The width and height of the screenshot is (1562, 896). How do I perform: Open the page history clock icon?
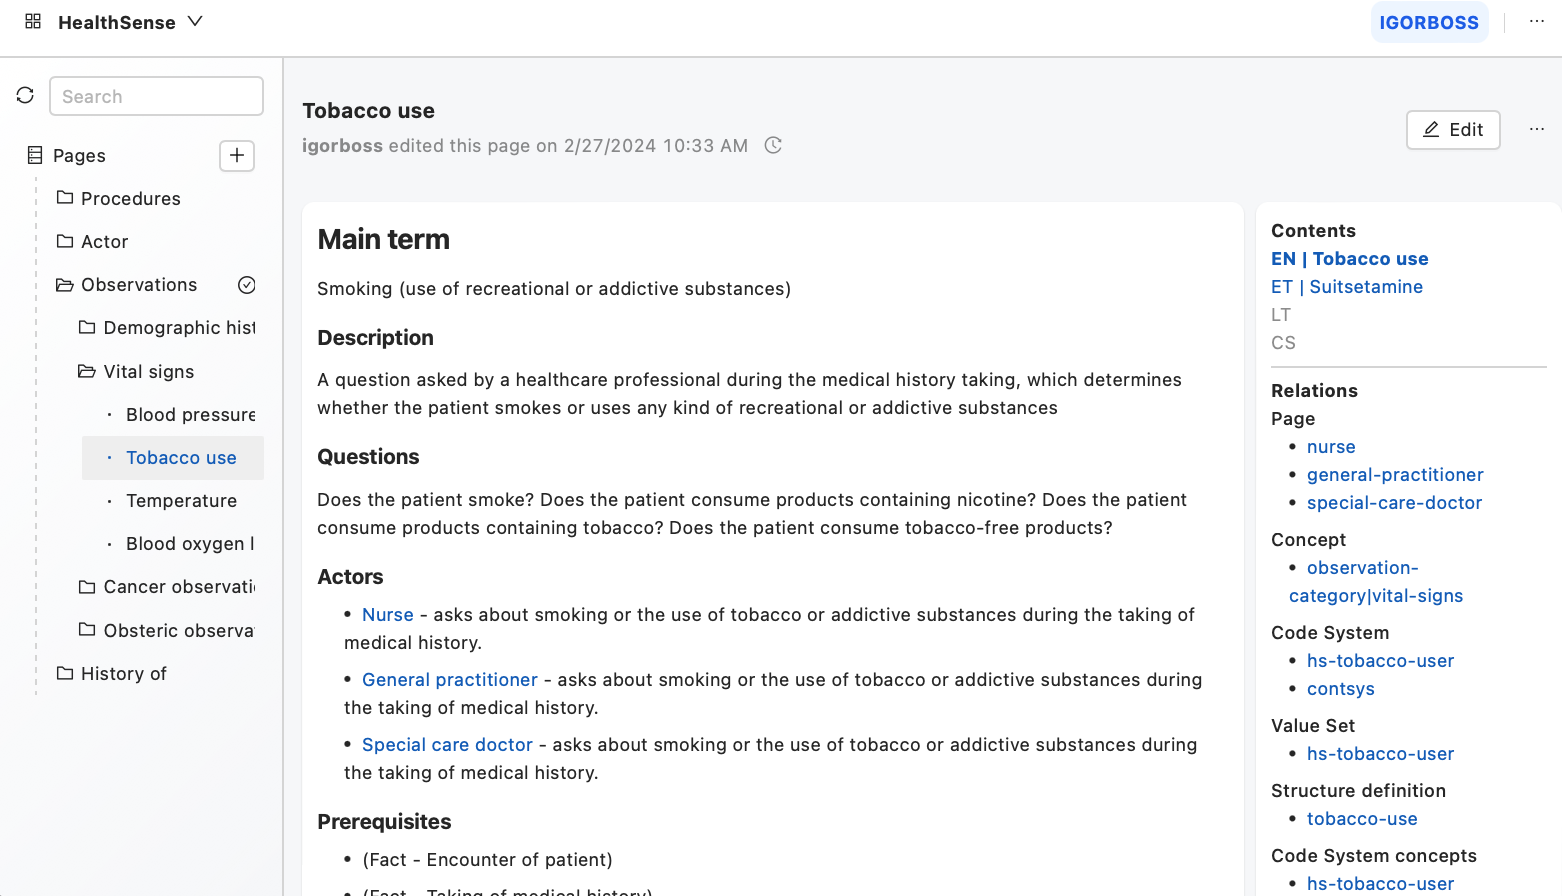click(x=773, y=145)
